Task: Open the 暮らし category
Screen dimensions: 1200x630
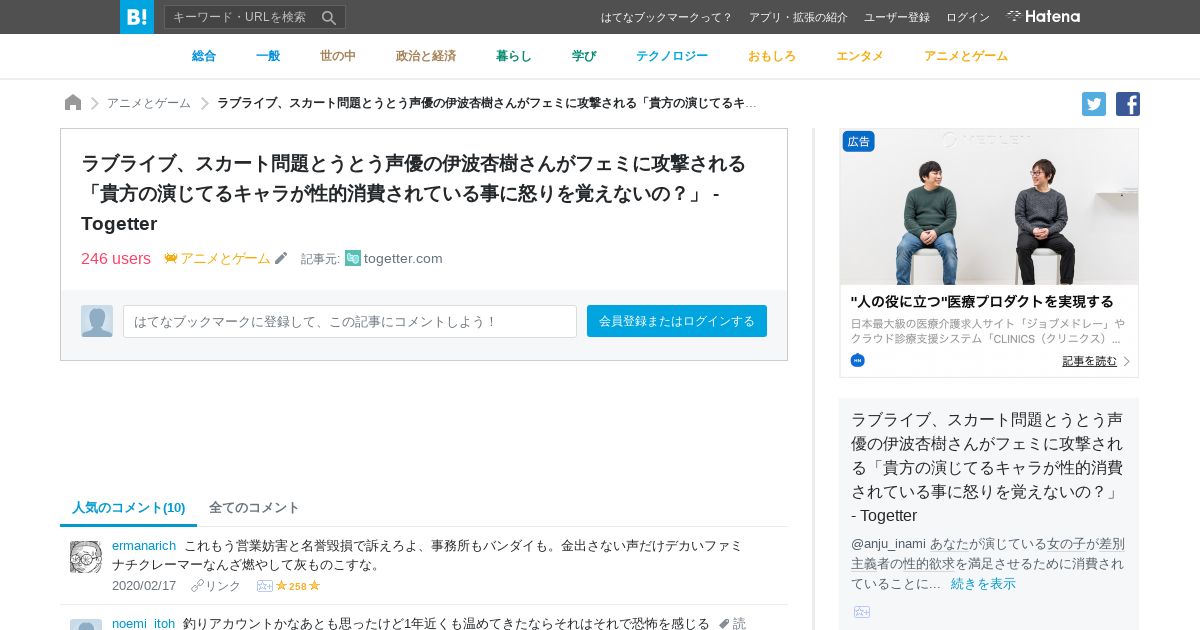Action: [514, 56]
